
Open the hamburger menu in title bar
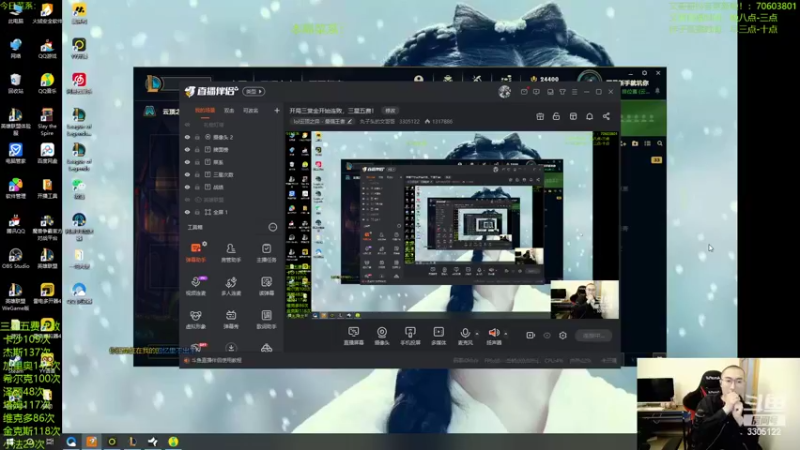pos(574,92)
